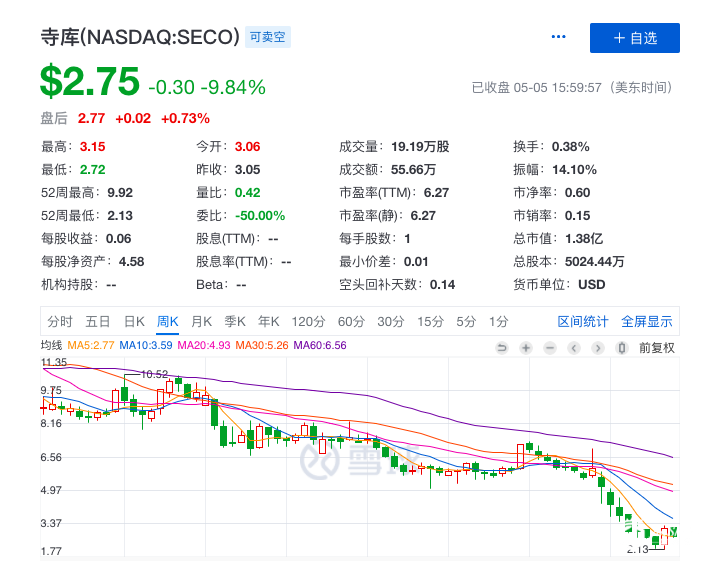
Task: Click the candlestick style icon
Action: click(621, 347)
